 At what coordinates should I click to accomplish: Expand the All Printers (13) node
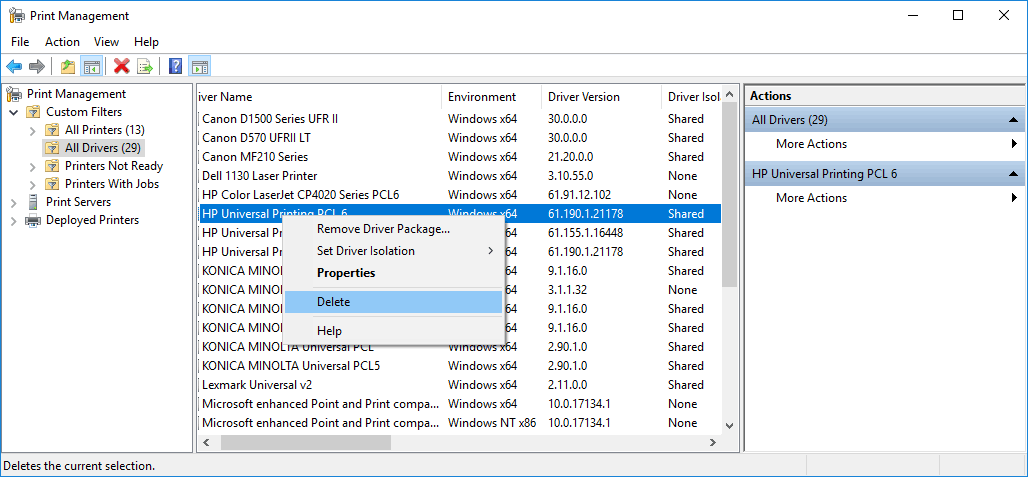(x=33, y=130)
